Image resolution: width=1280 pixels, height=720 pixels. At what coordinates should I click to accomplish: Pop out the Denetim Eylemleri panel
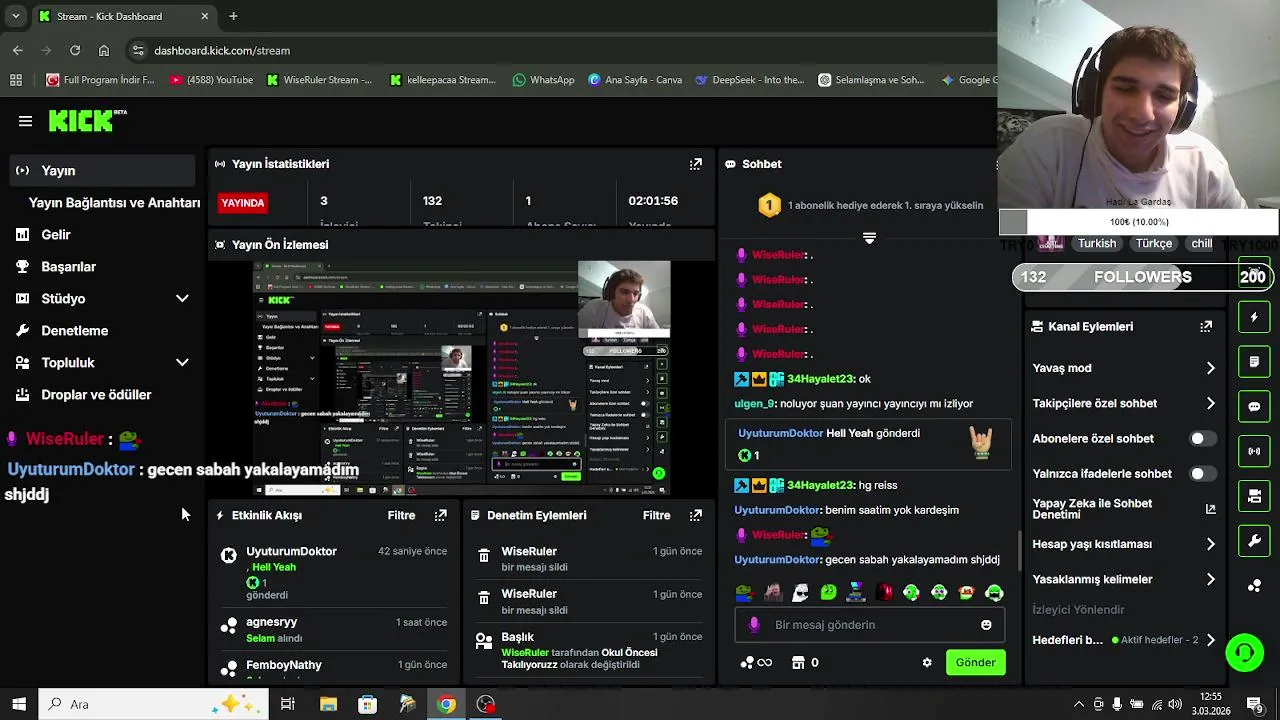pos(696,515)
